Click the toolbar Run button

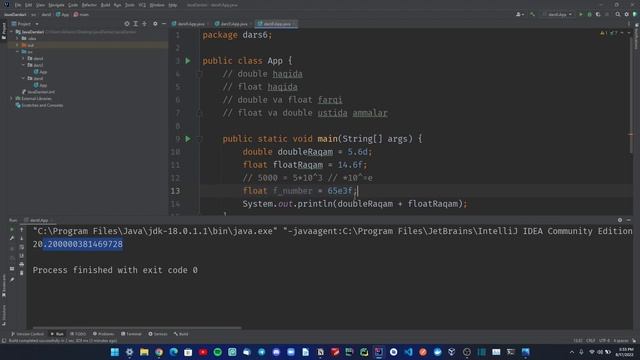[581, 14]
